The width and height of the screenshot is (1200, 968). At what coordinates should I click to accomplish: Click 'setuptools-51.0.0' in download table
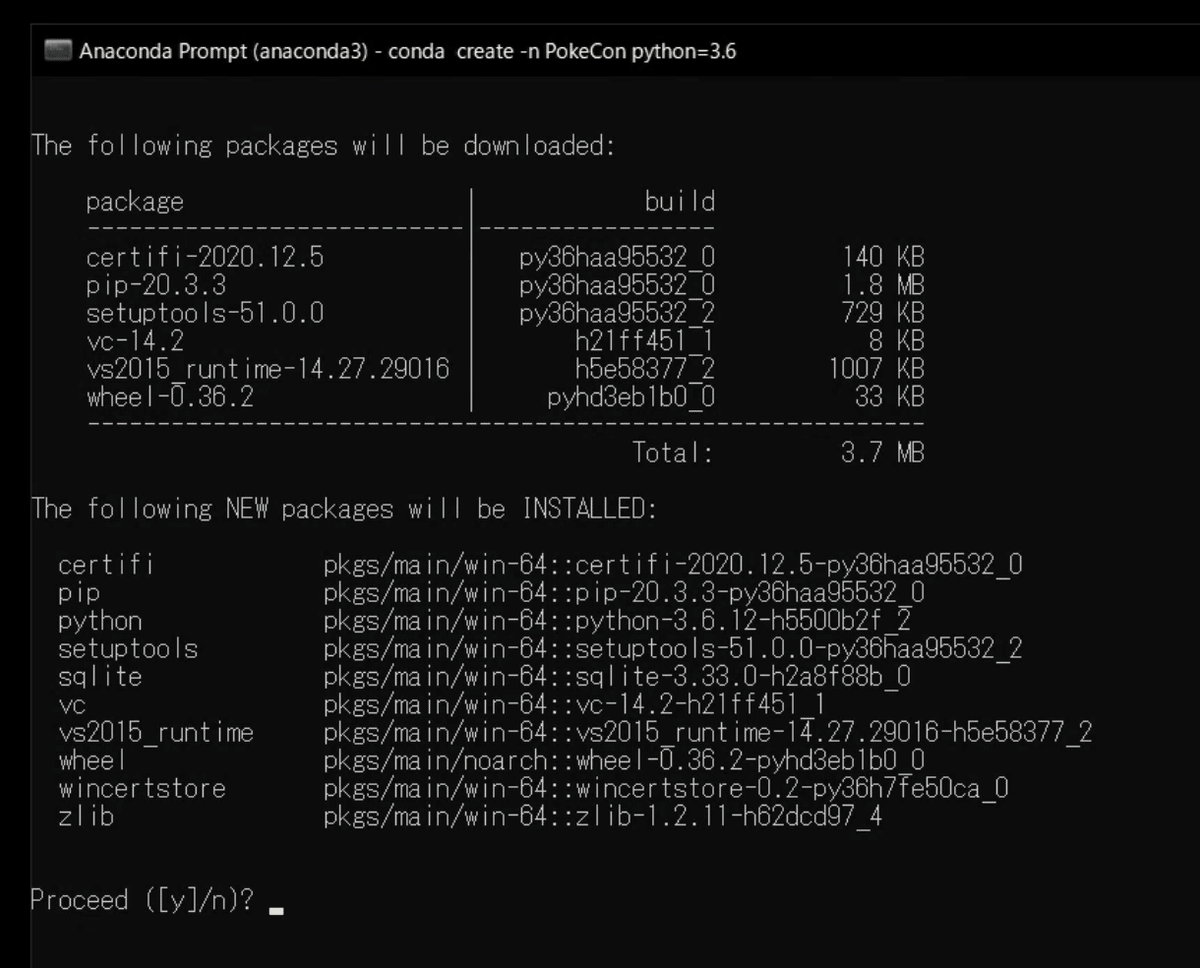[x=205, y=314]
